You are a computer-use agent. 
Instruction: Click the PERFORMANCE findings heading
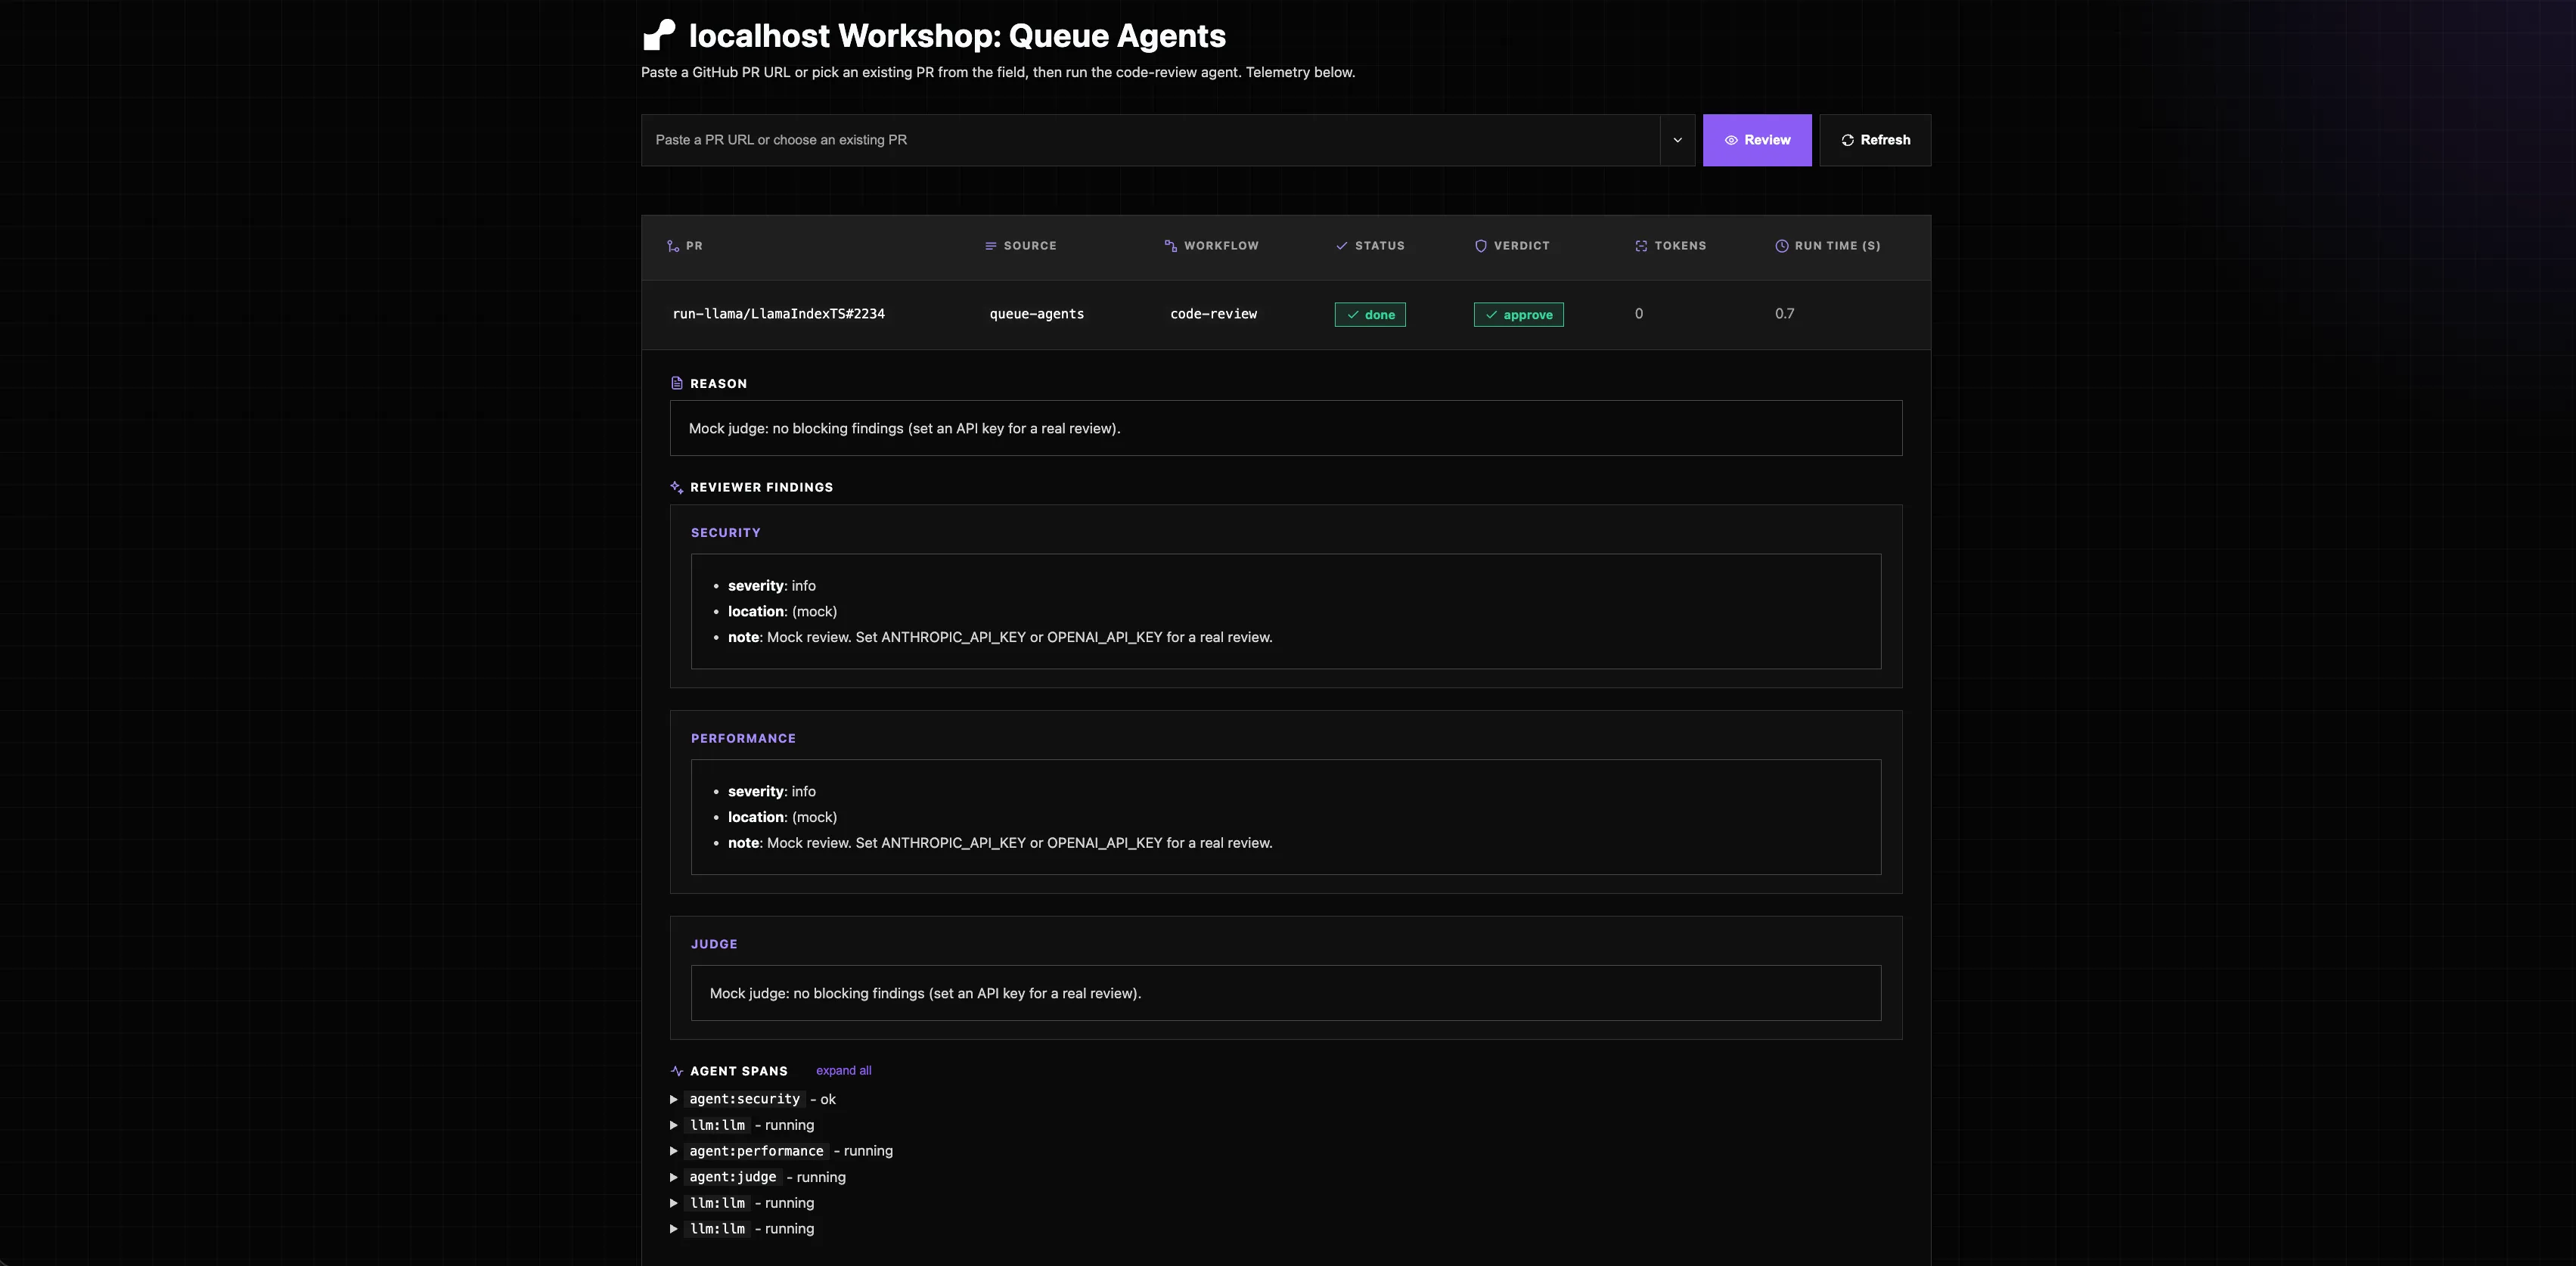(743, 739)
